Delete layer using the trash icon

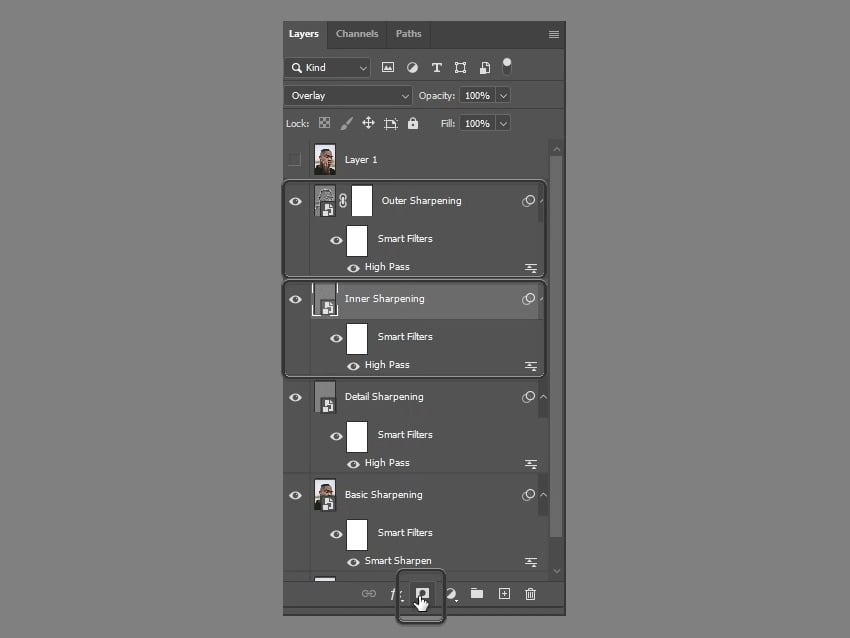[531, 594]
